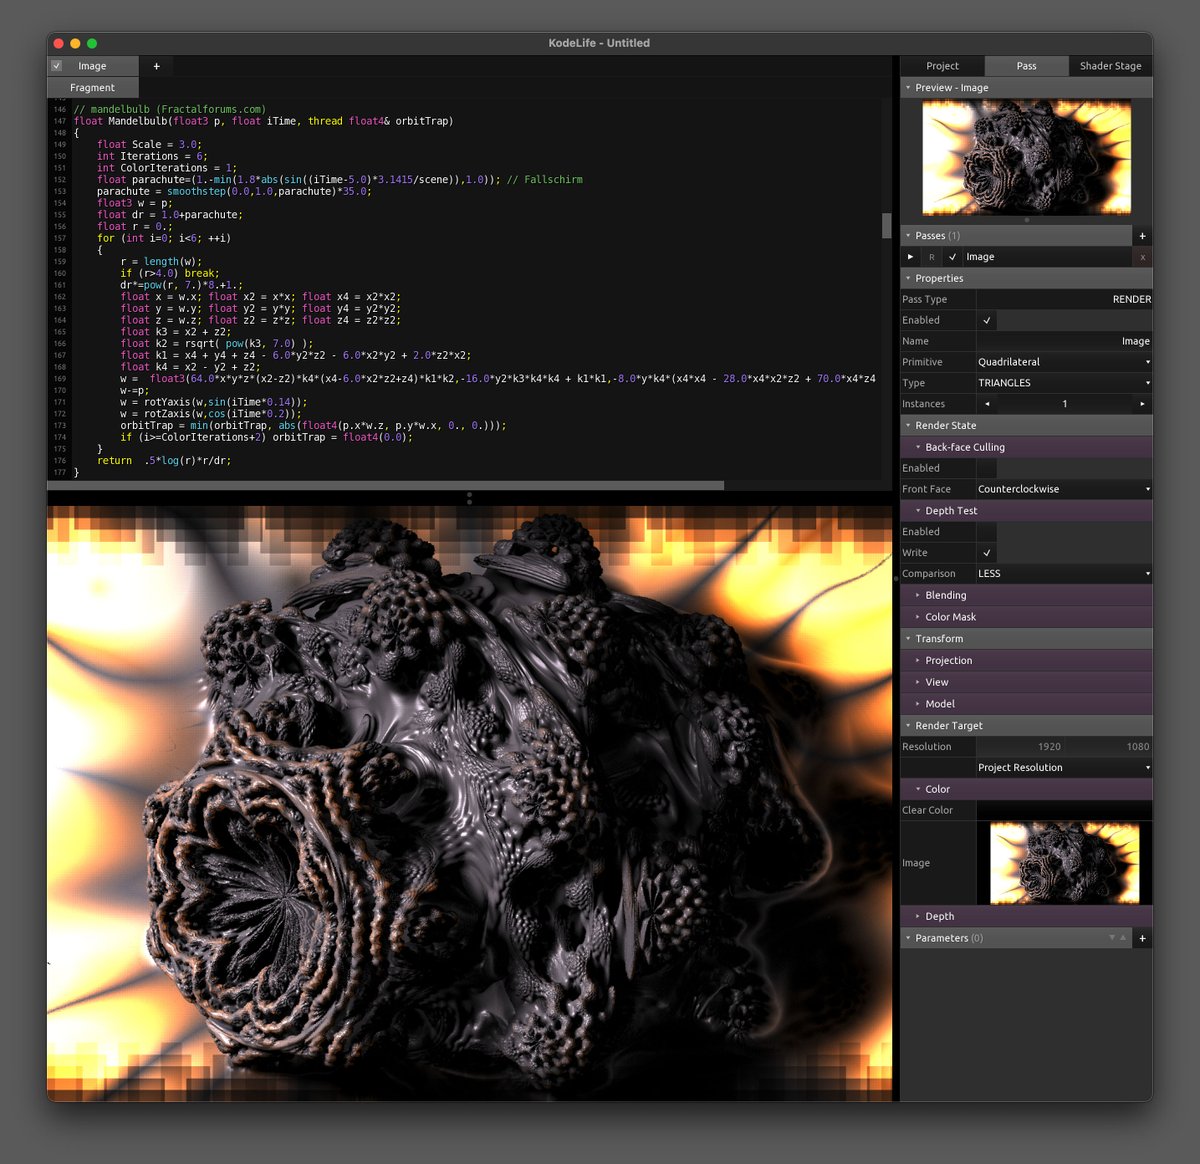Screen dimensions: 1200x1164
Task: Click the Name field showing Image
Action: coord(1064,341)
